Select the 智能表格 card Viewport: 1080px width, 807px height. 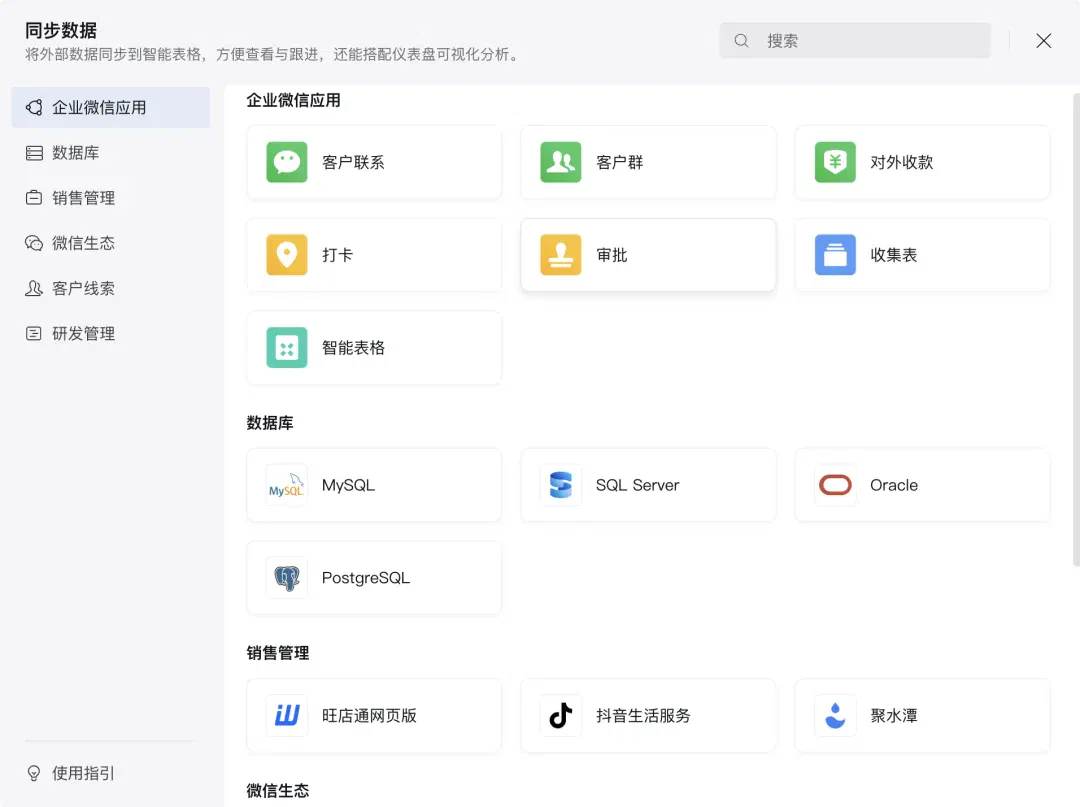click(x=374, y=348)
